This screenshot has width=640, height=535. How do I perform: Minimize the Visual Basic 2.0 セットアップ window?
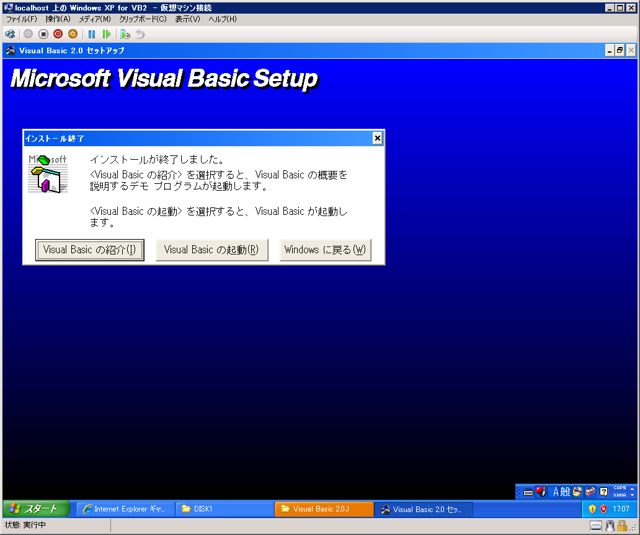coord(610,51)
